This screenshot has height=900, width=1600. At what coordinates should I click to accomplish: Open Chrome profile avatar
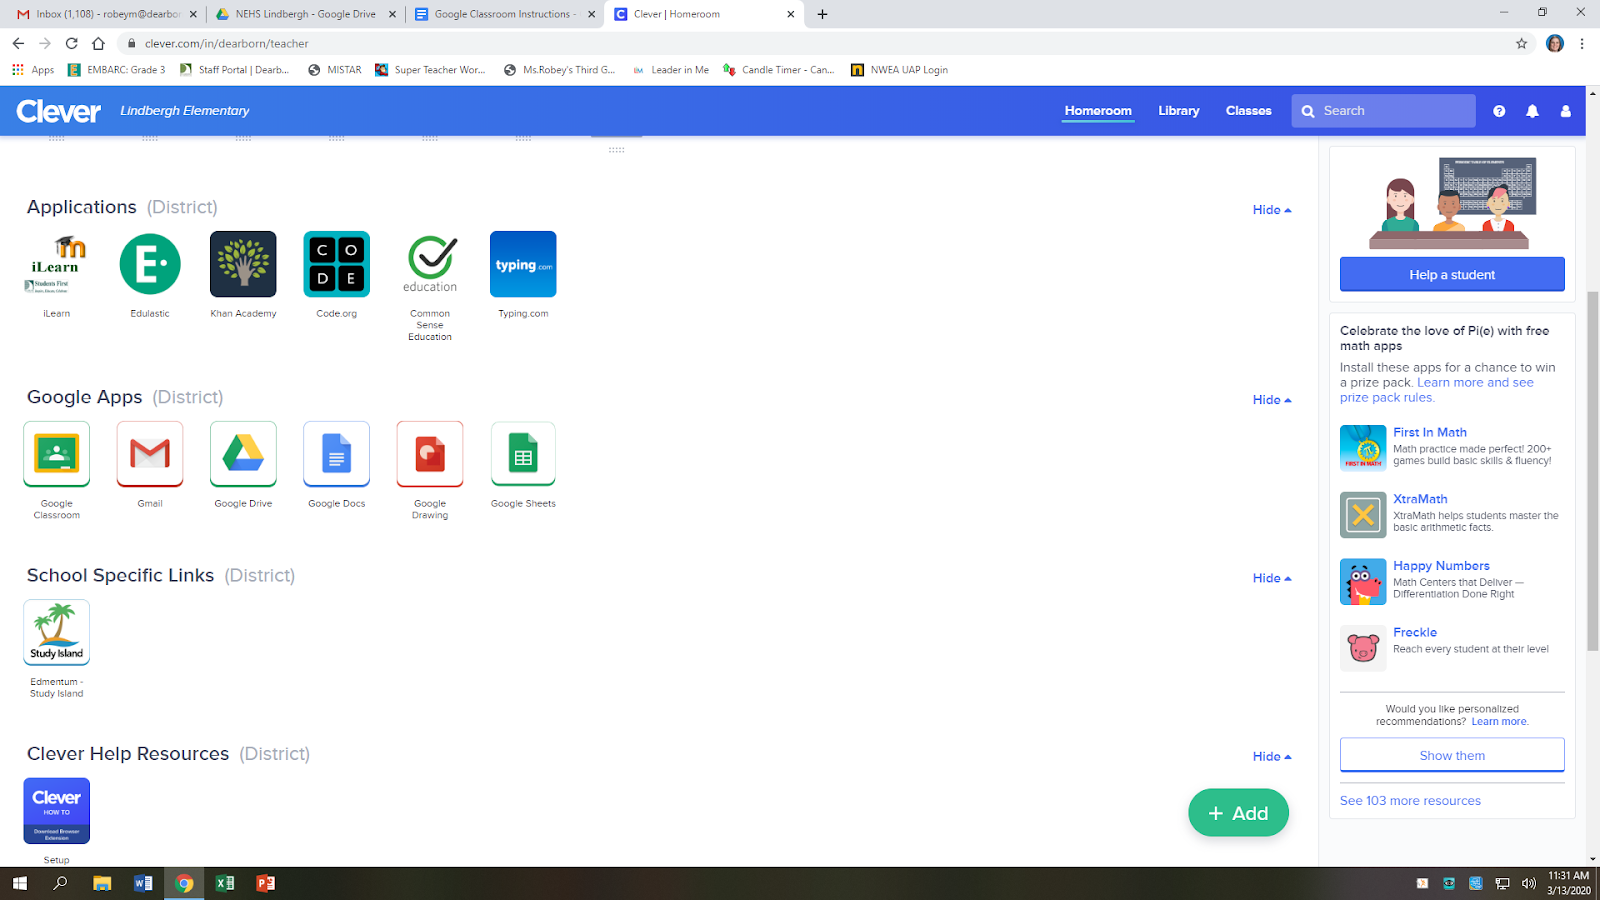pyautogui.click(x=1554, y=43)
